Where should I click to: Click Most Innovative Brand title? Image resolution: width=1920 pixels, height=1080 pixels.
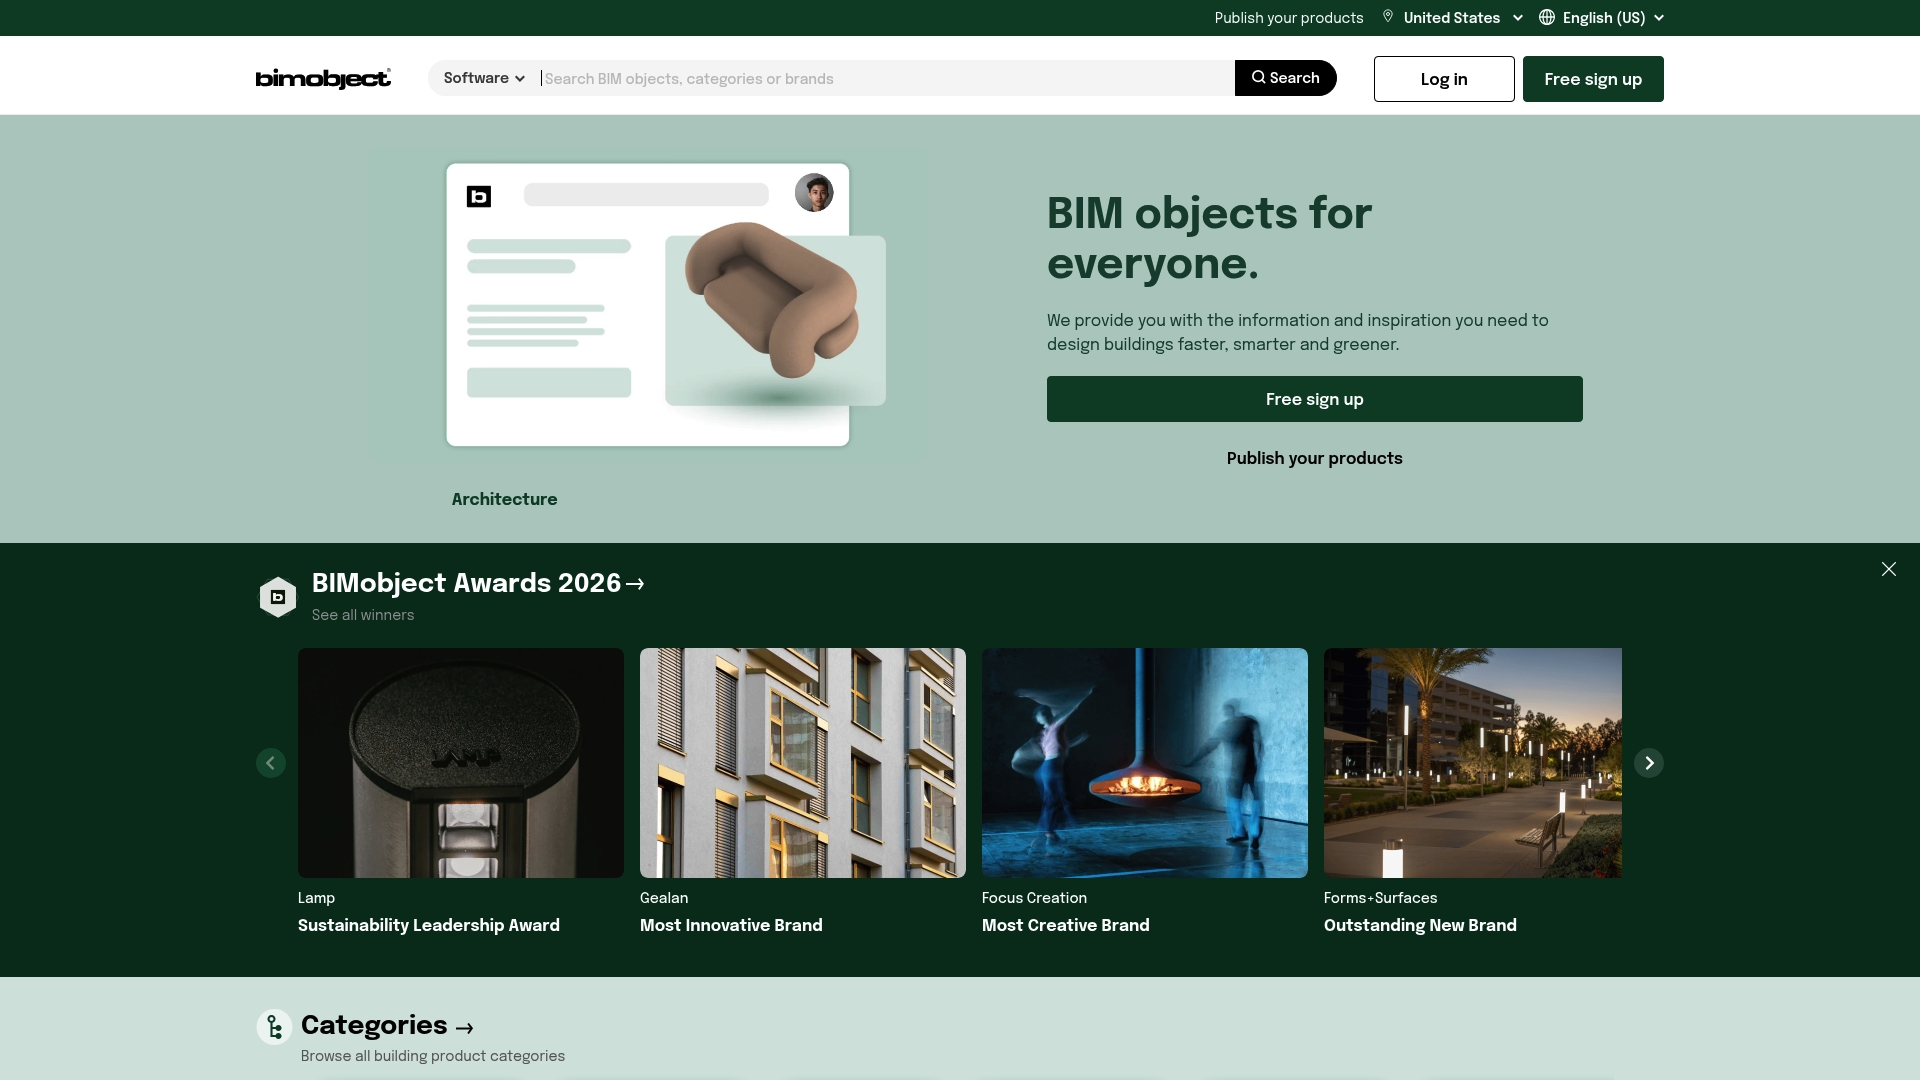(x=731, y=925)
